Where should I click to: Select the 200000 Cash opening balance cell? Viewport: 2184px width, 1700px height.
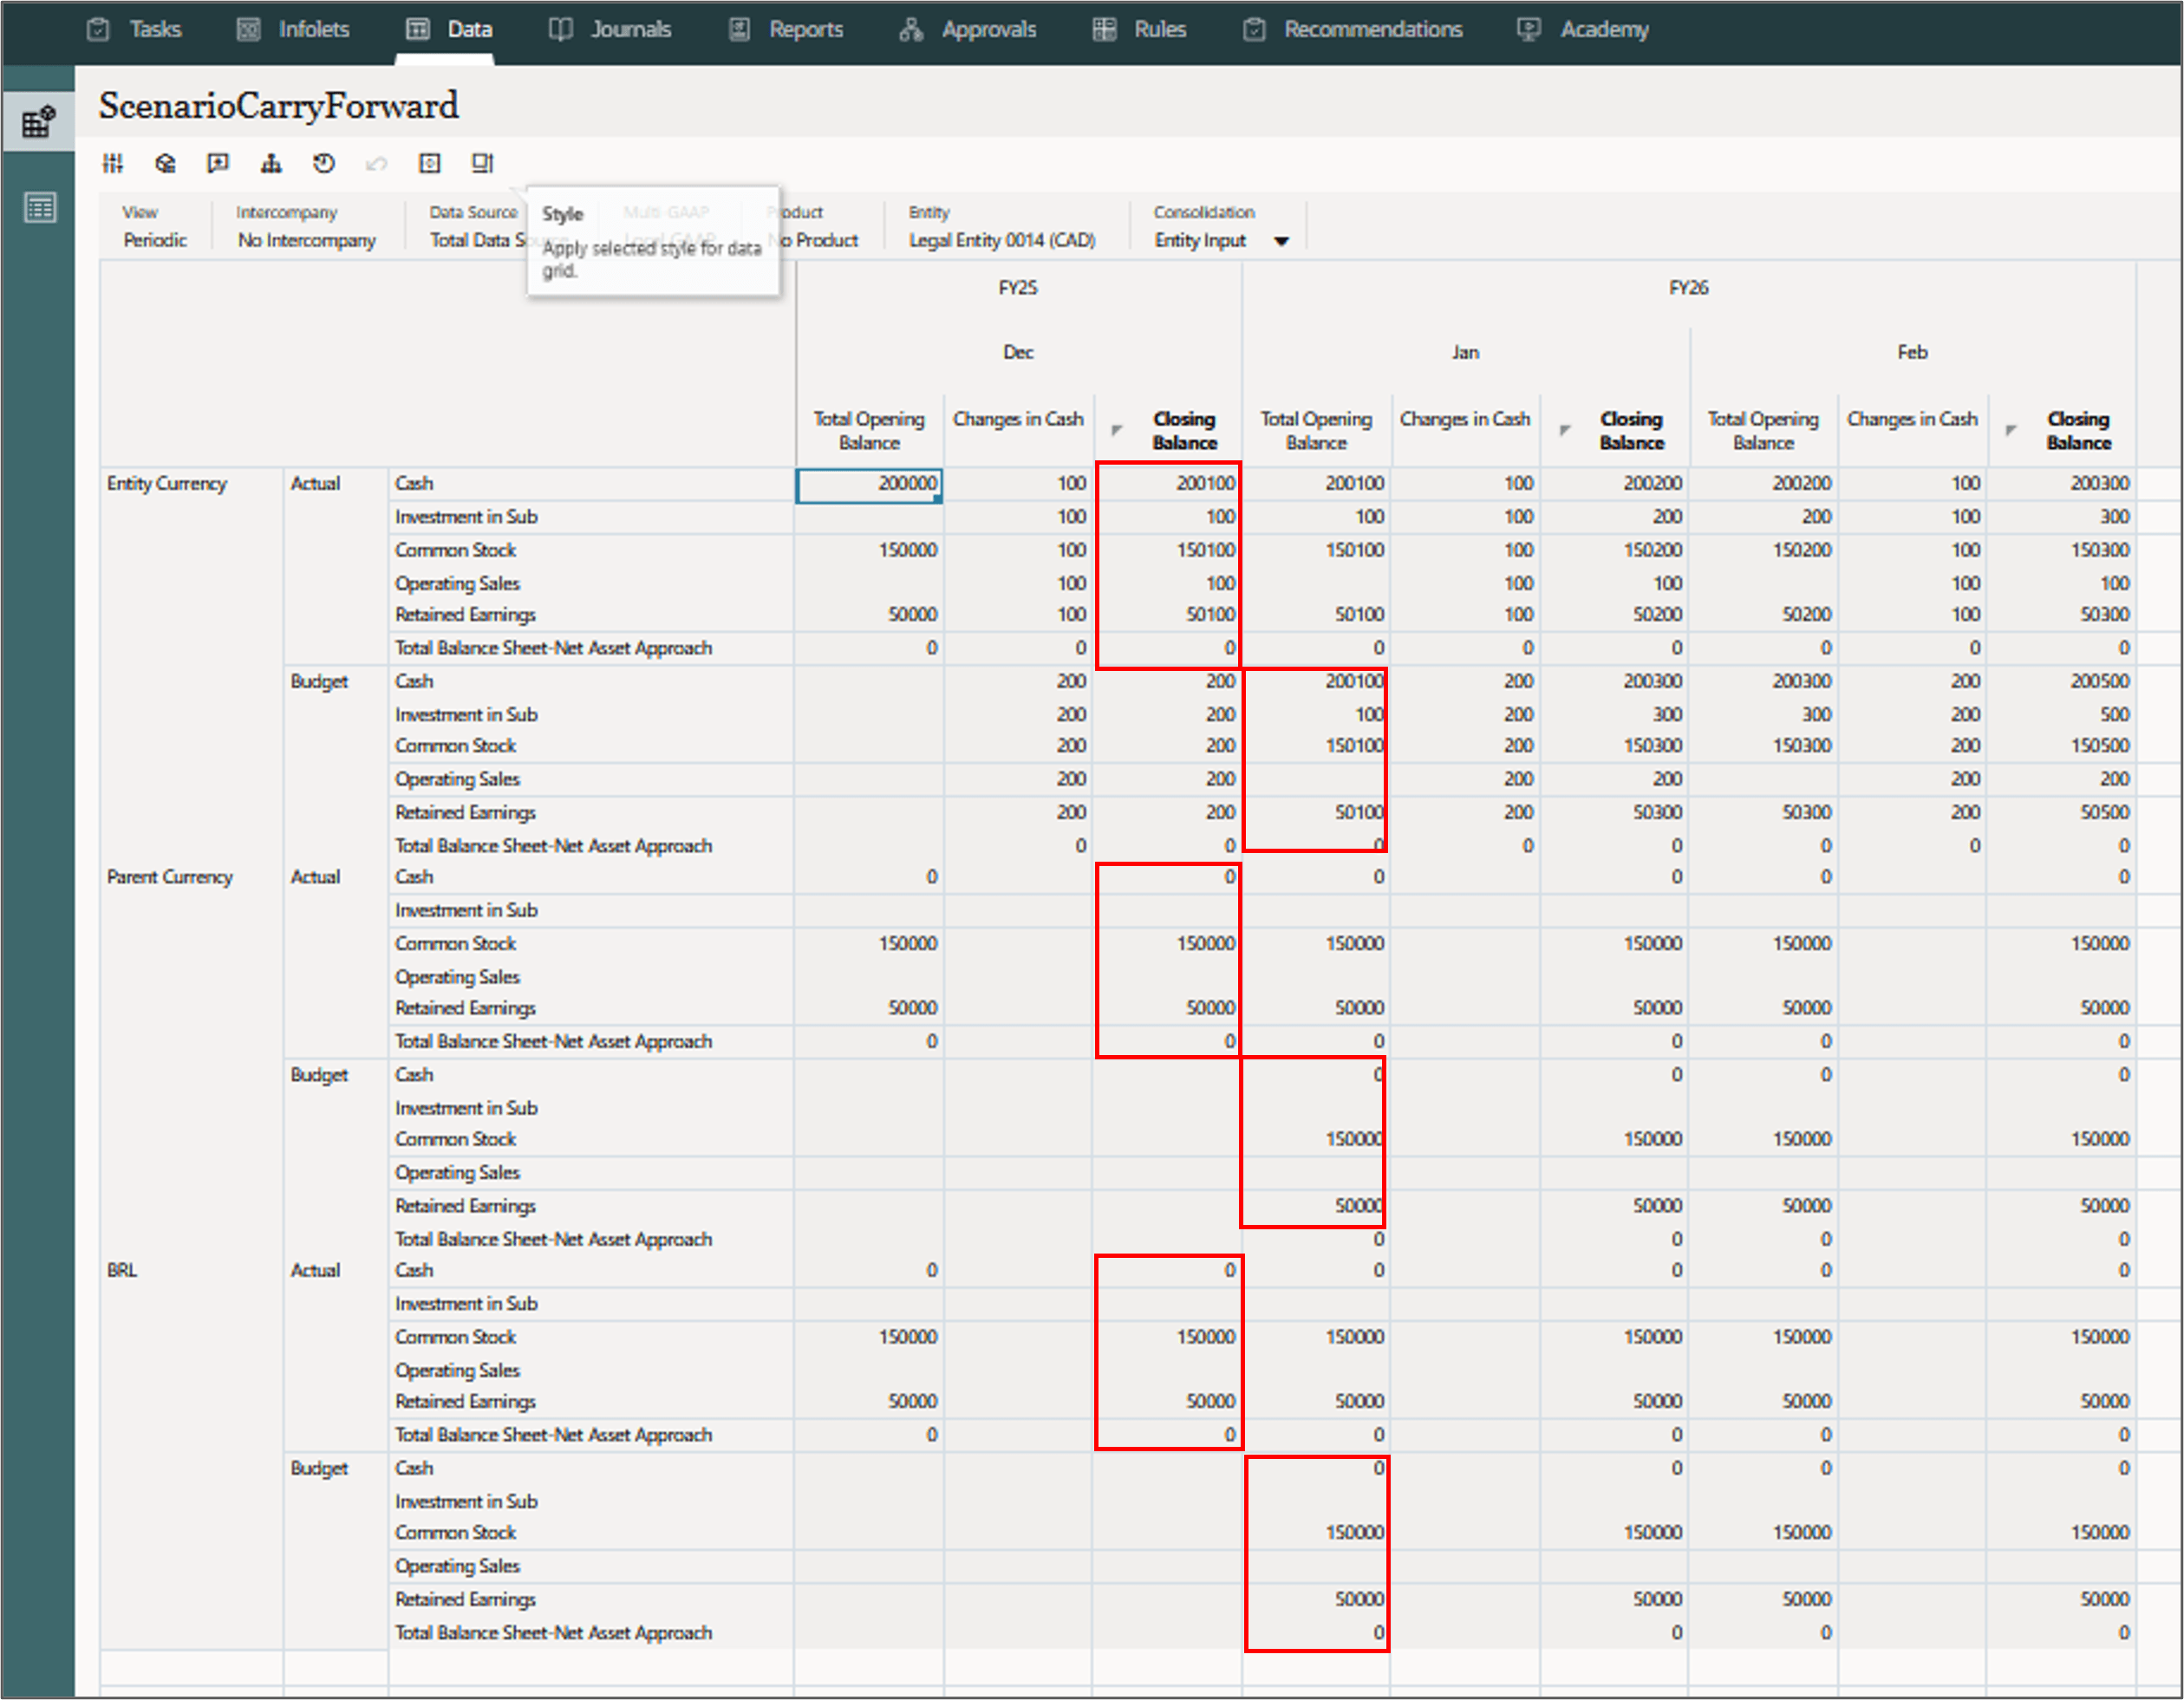[868, 484]
